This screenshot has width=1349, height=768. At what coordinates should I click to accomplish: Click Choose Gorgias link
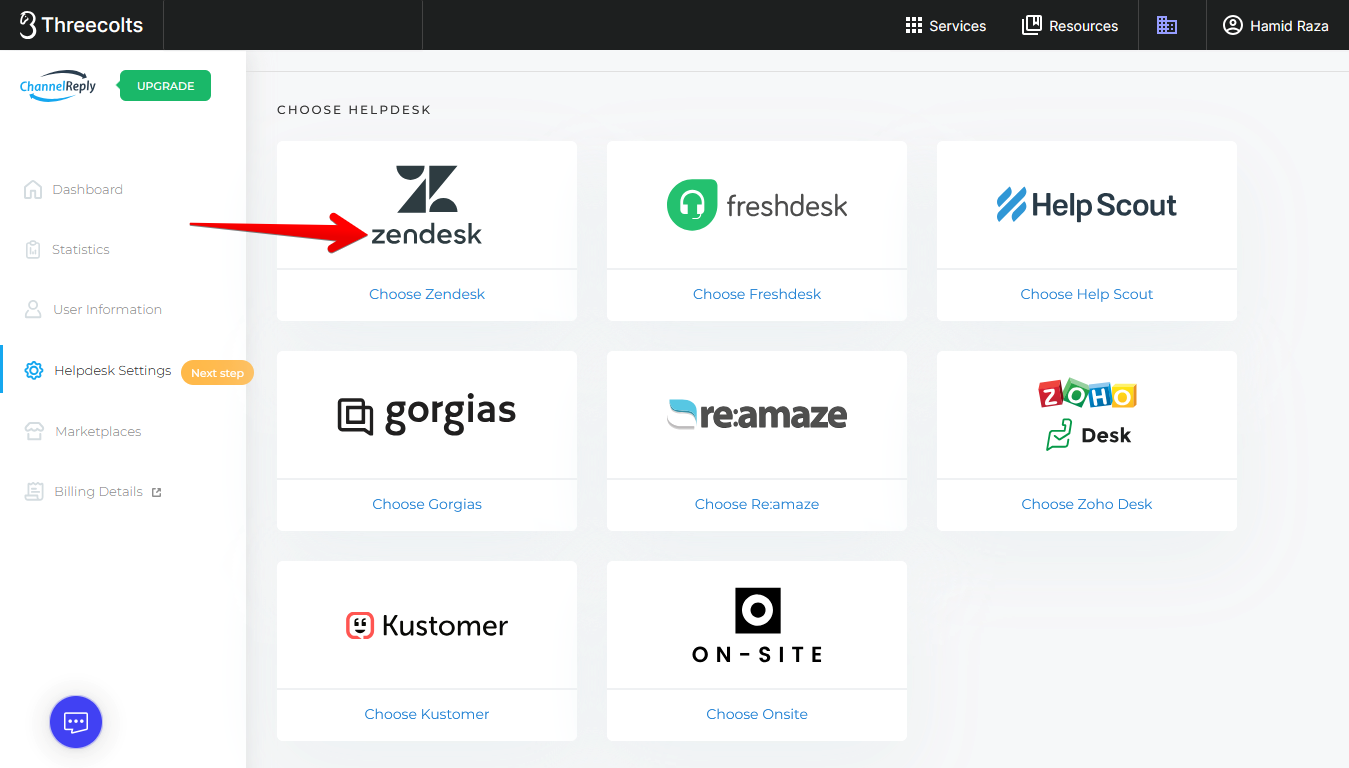click(x=427, y=504)
